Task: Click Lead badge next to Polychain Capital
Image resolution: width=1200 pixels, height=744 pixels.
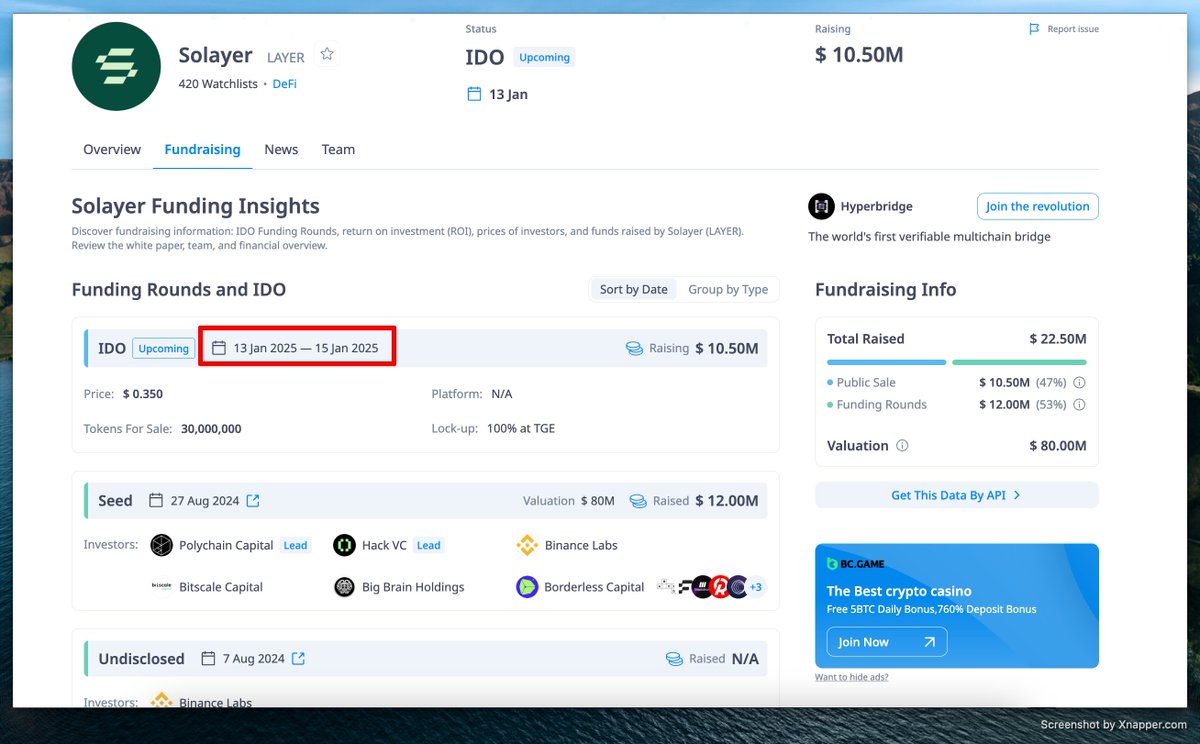Action: pyautogui.click(x=295, y=545)
